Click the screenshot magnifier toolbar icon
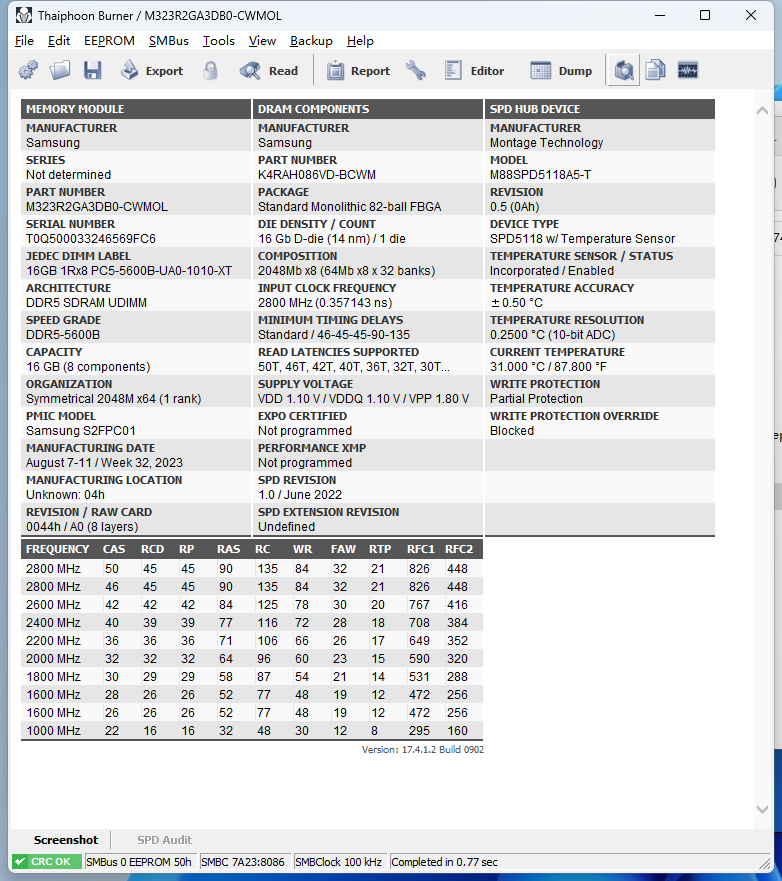The height and width of the screenshot is (881, 782). [624, 71]
